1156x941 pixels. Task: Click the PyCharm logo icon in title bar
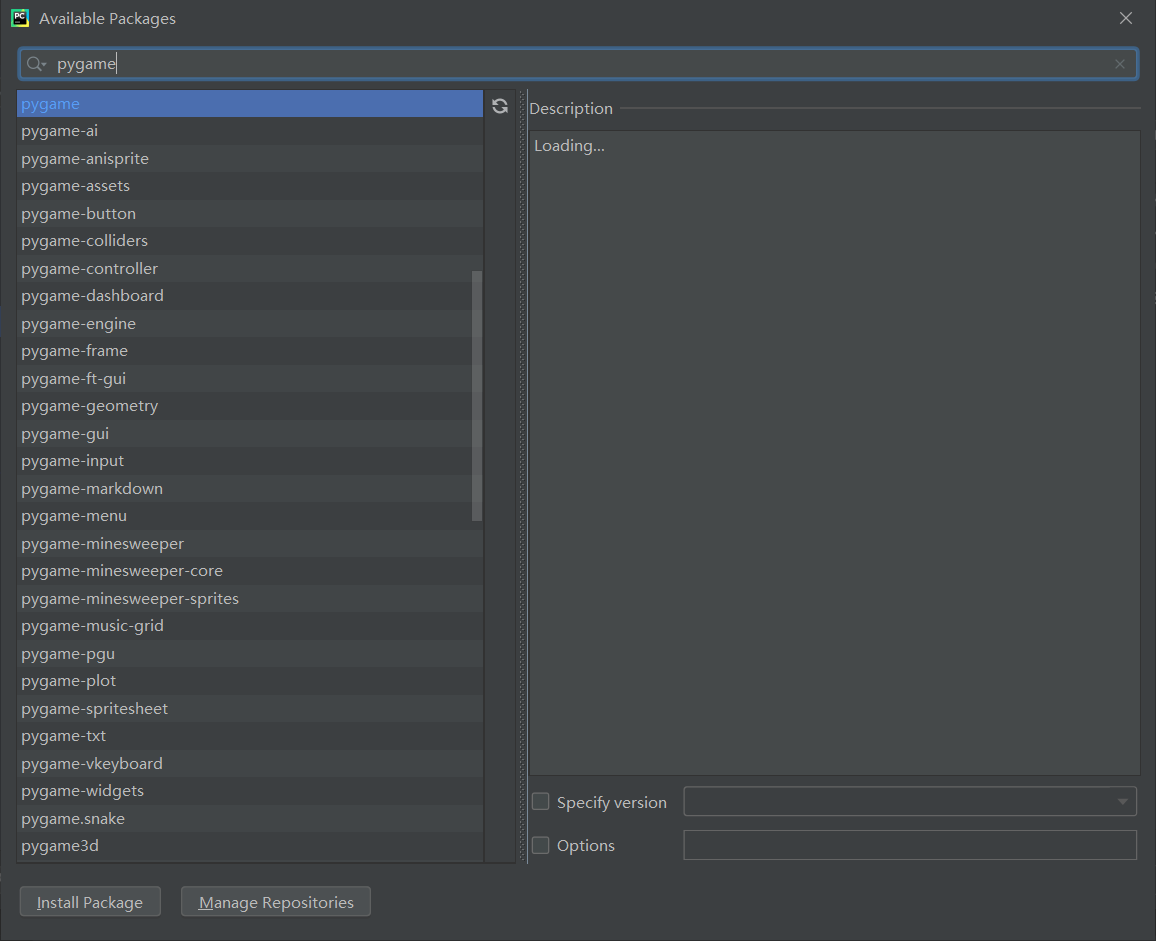pos(20,18)
